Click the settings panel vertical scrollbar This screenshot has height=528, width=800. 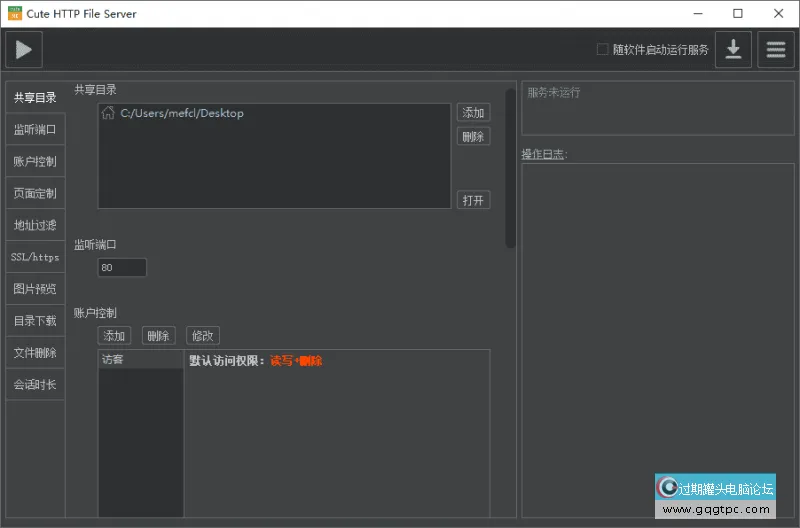pyautogui.click(x=510, y=168)
